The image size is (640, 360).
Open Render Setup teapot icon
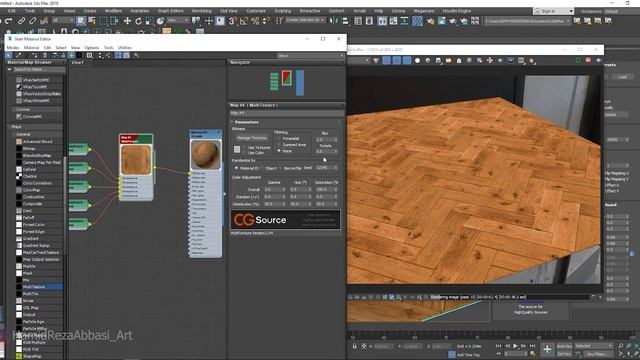point(430,21)
